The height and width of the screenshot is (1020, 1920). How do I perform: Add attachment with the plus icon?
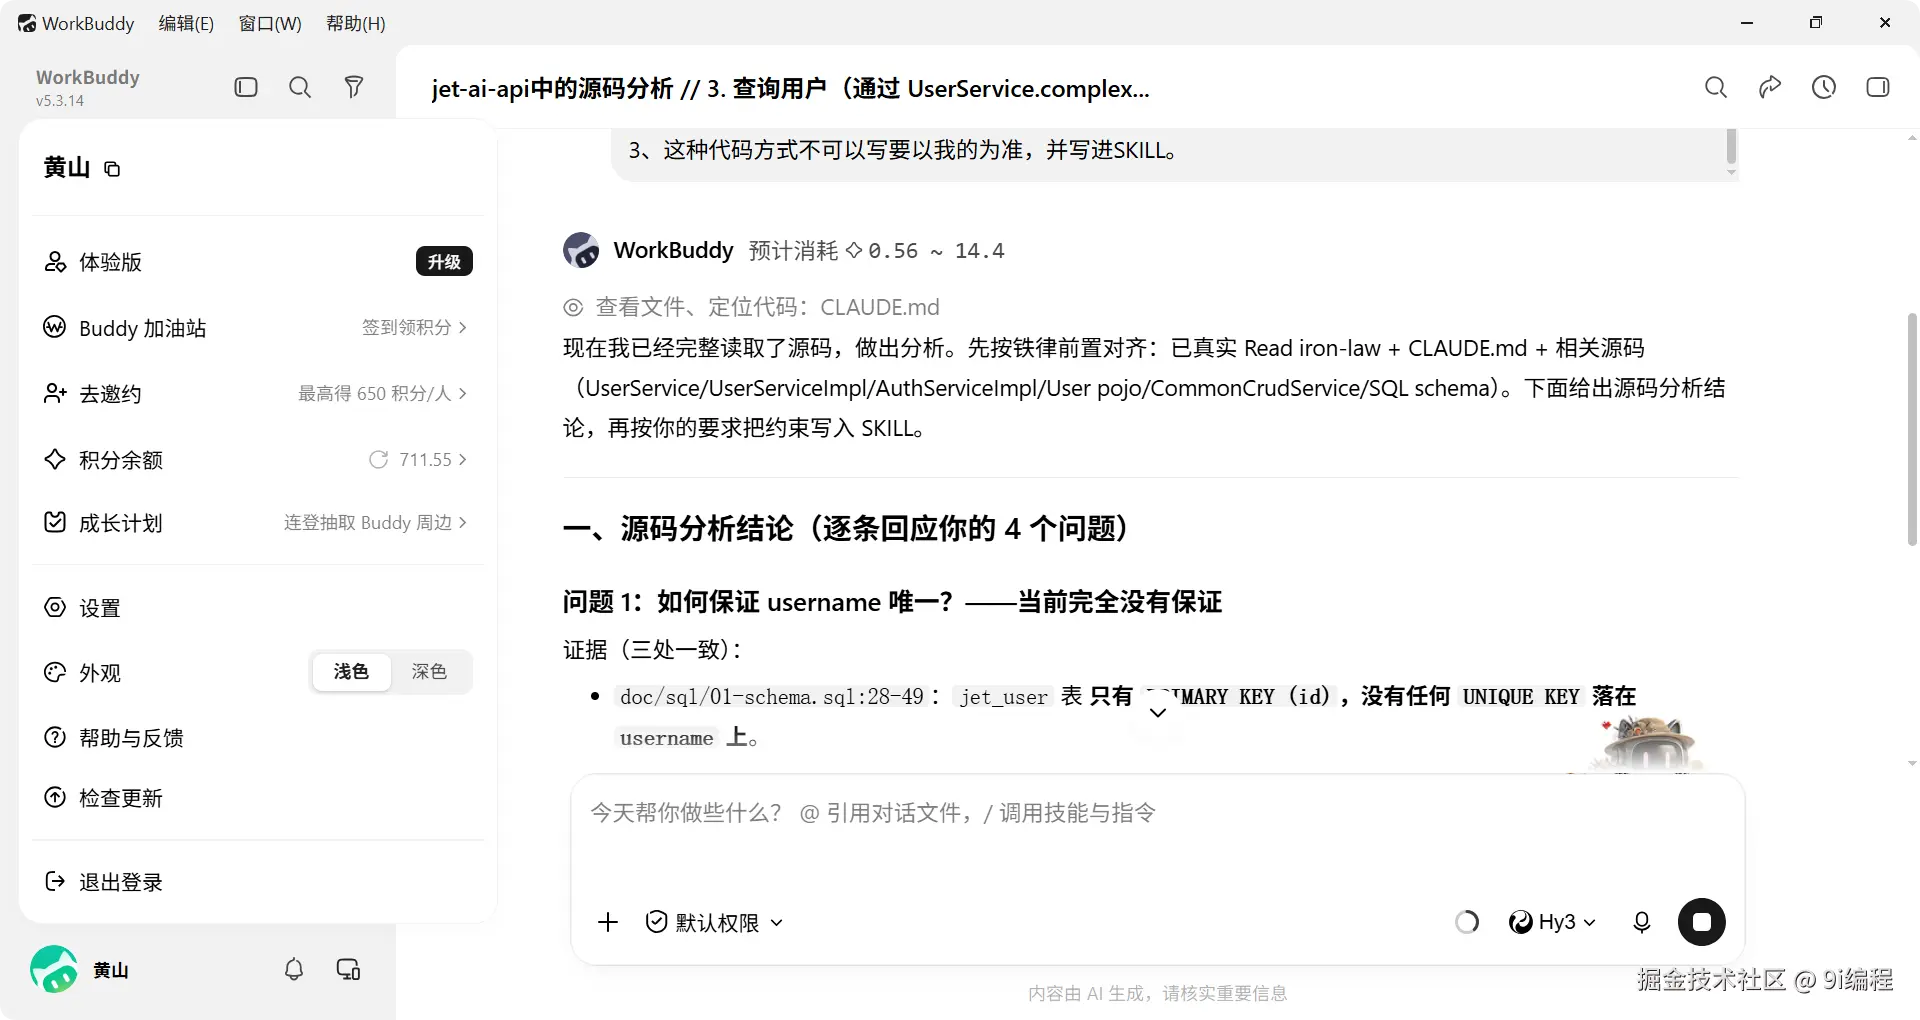click(608, 922)
